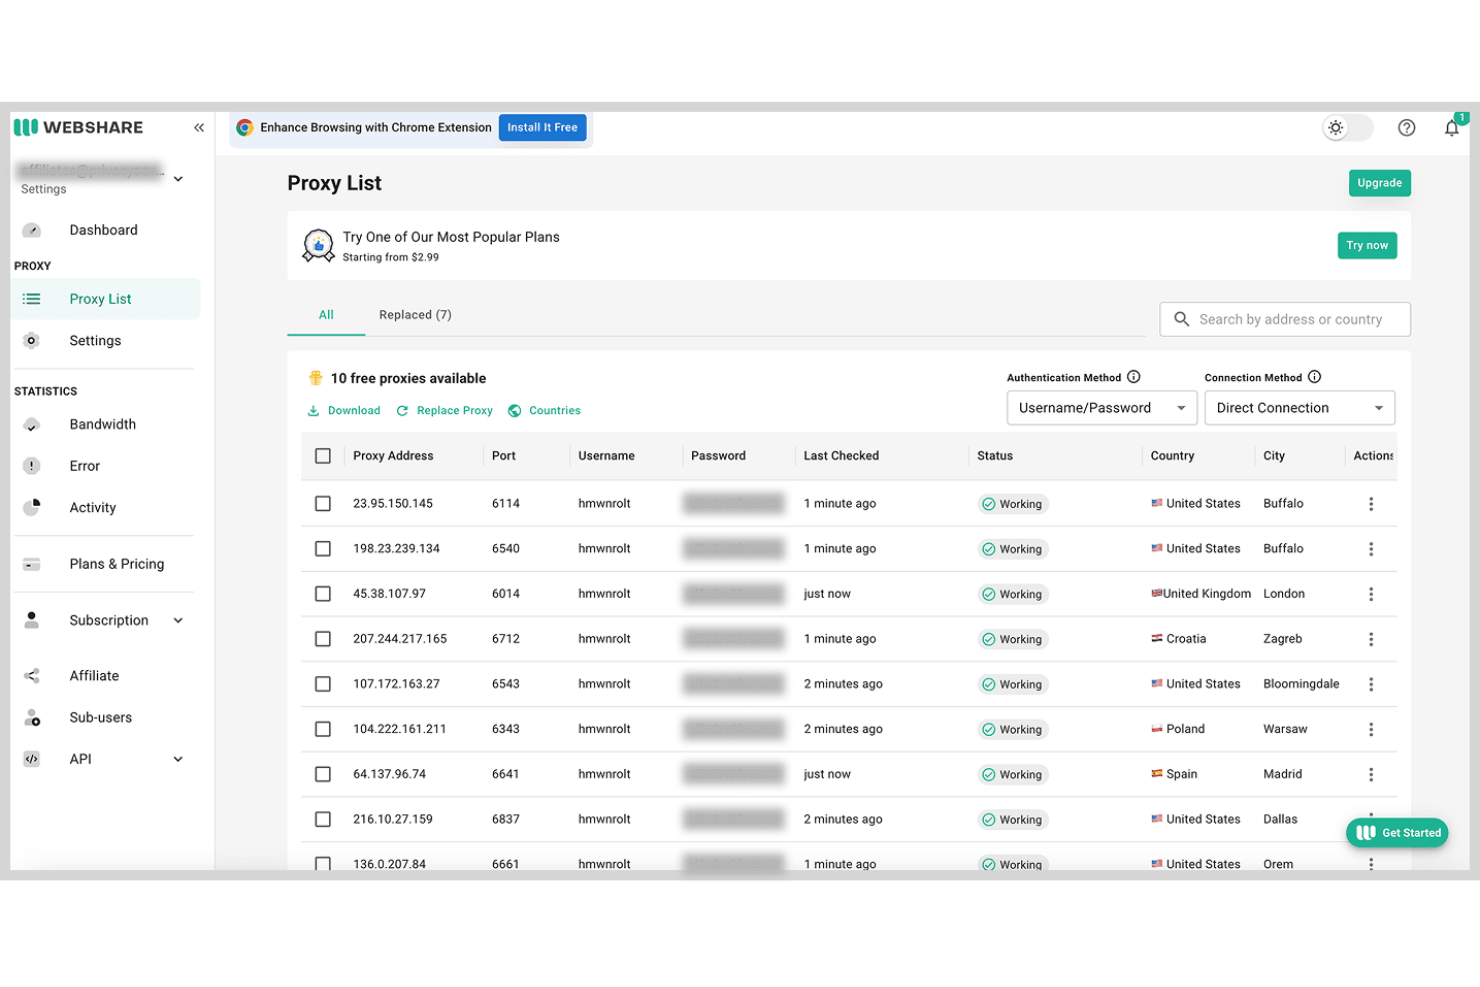Click the Proxy List lines icon
The image size is (1480, 987).
(32, 299)
